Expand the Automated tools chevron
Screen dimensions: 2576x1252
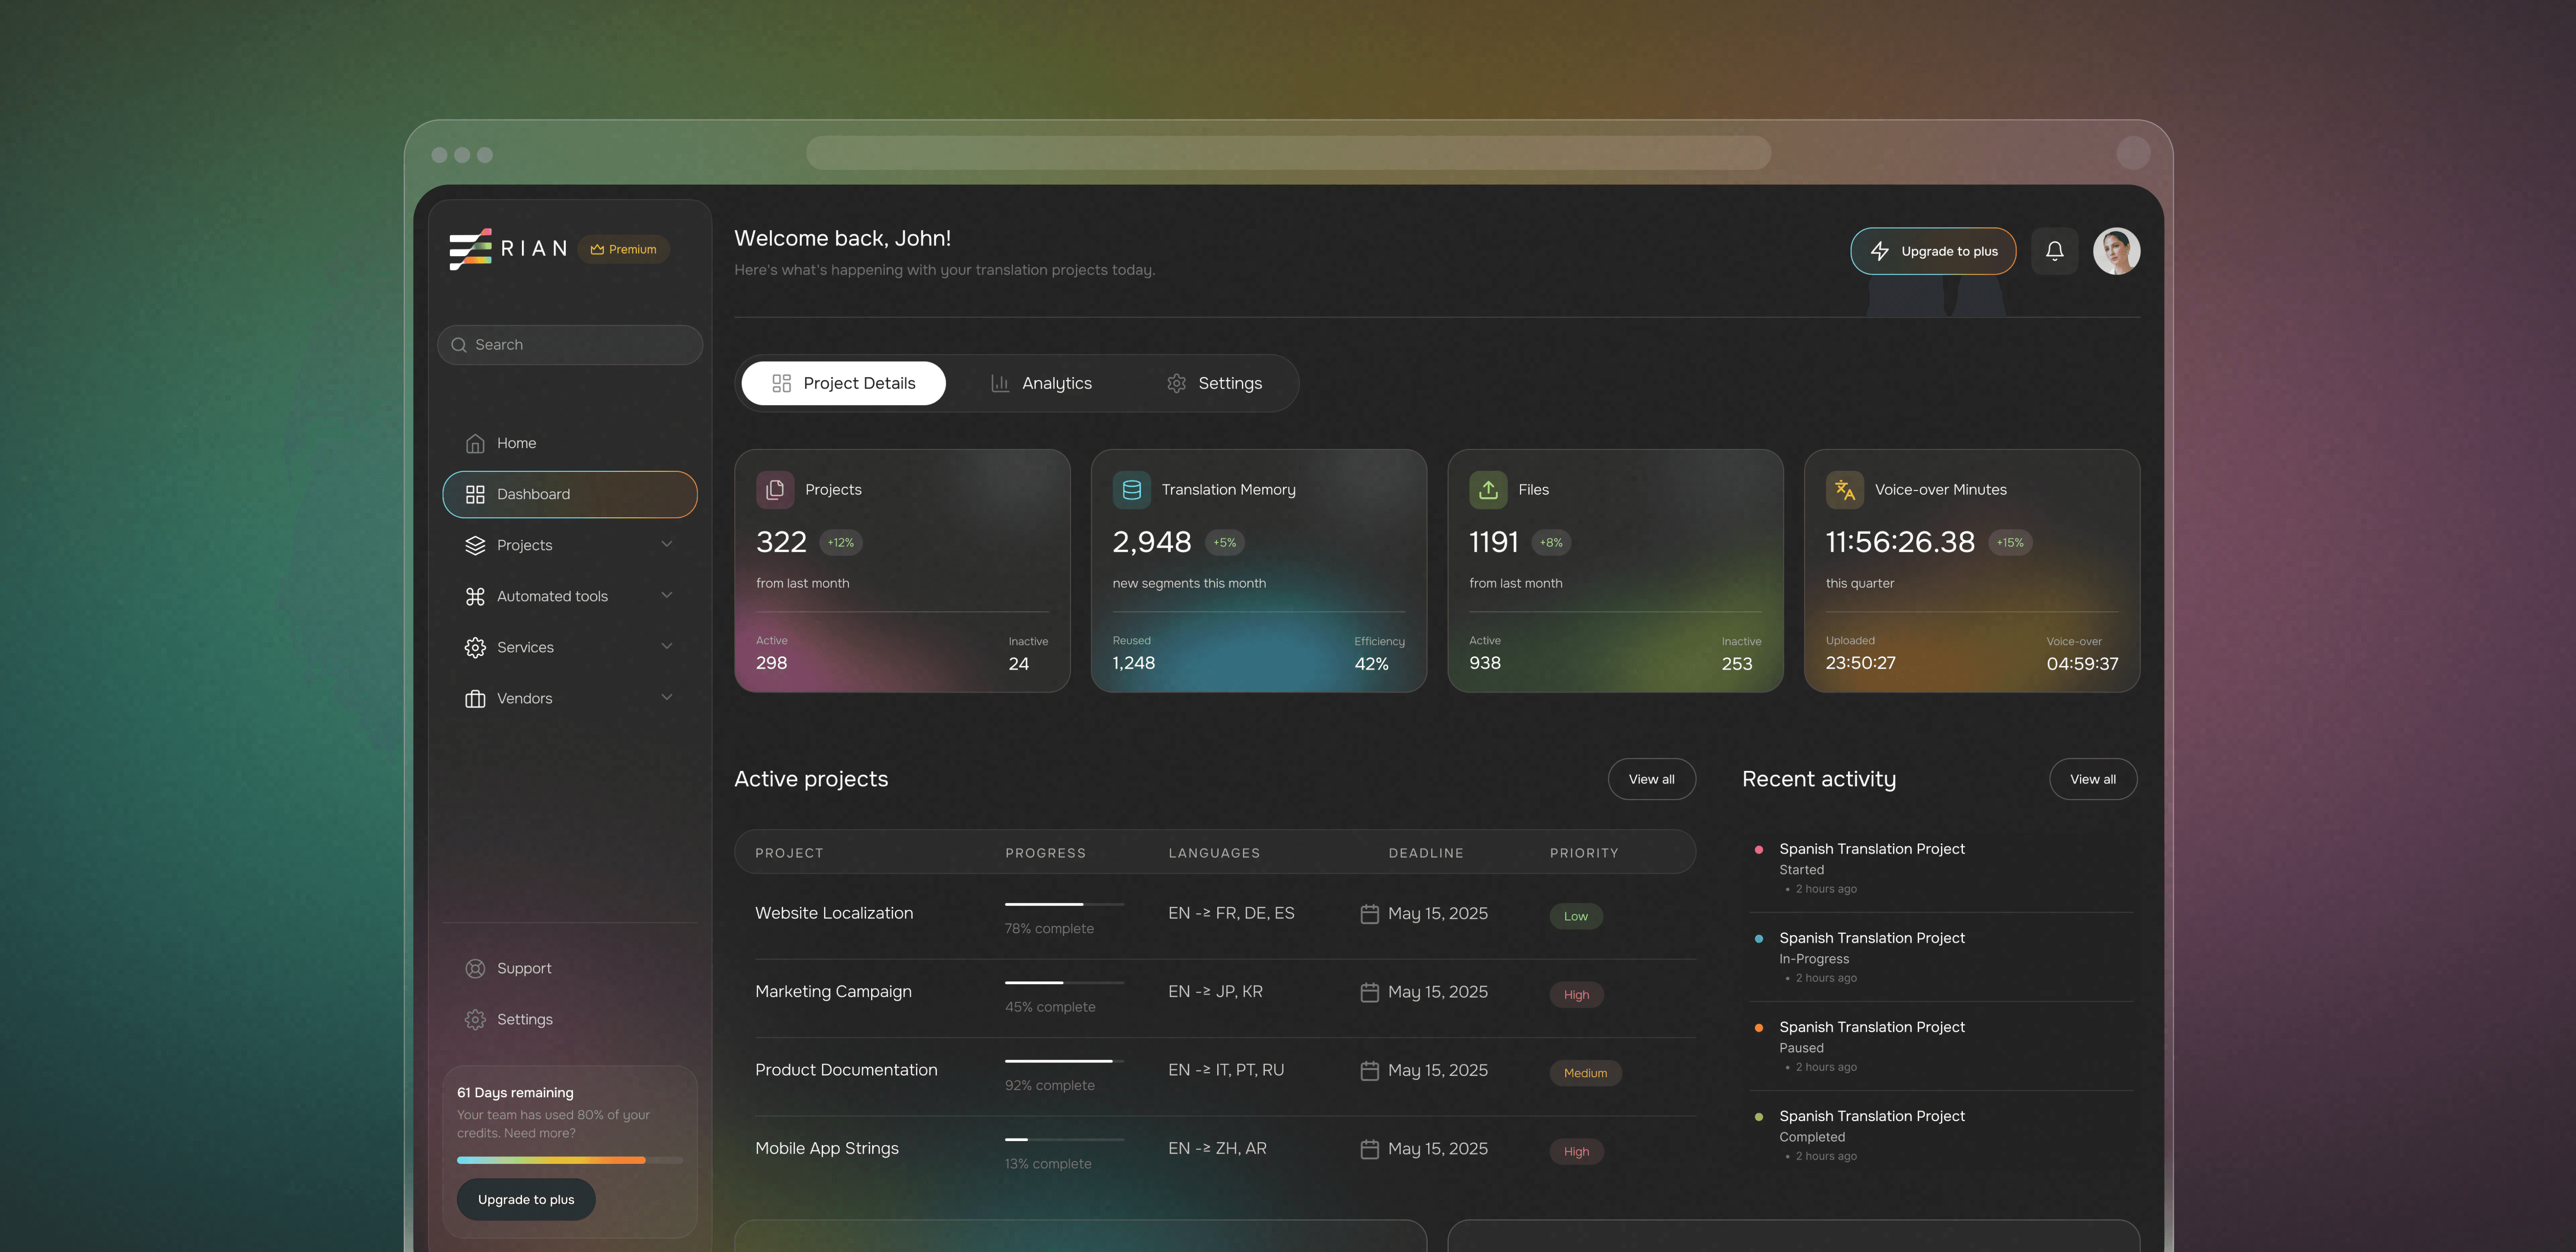click(x=667, y=595)
